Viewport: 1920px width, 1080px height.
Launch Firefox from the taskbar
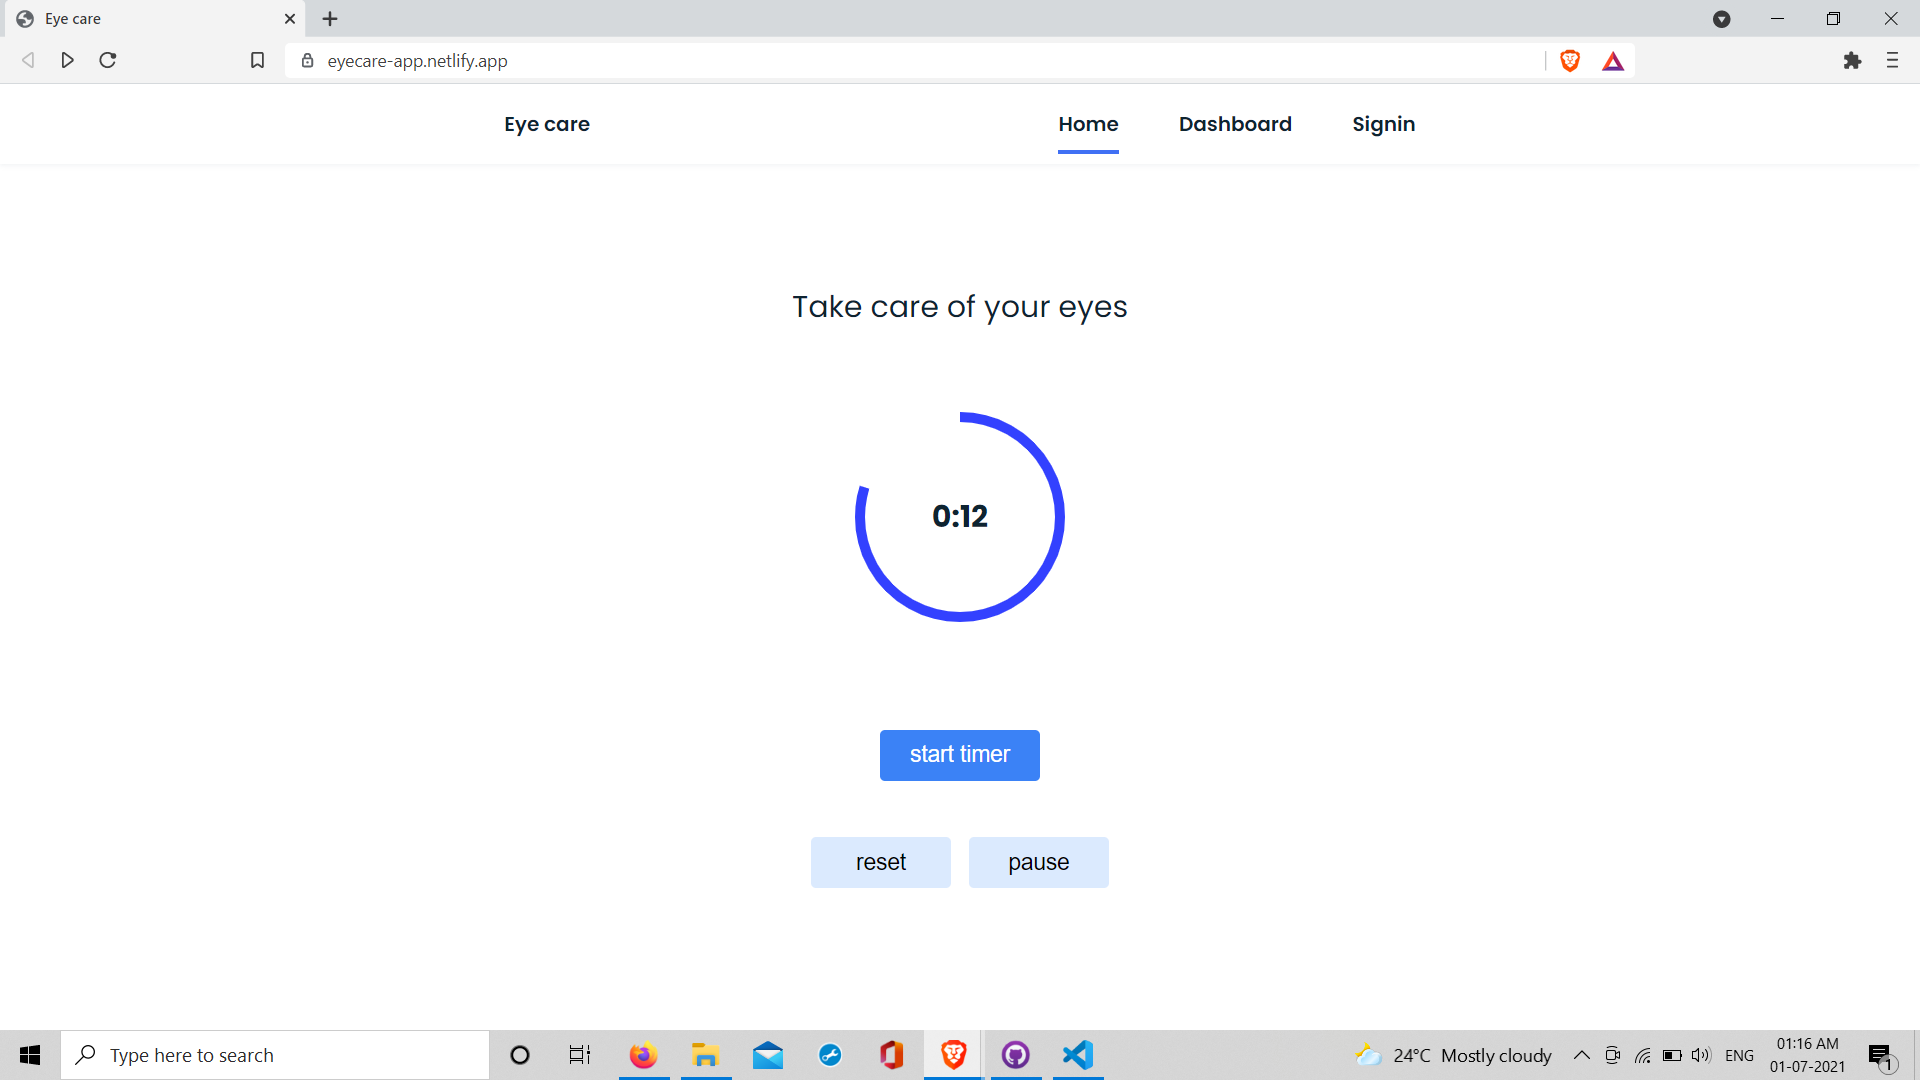tap(643, 1055)
